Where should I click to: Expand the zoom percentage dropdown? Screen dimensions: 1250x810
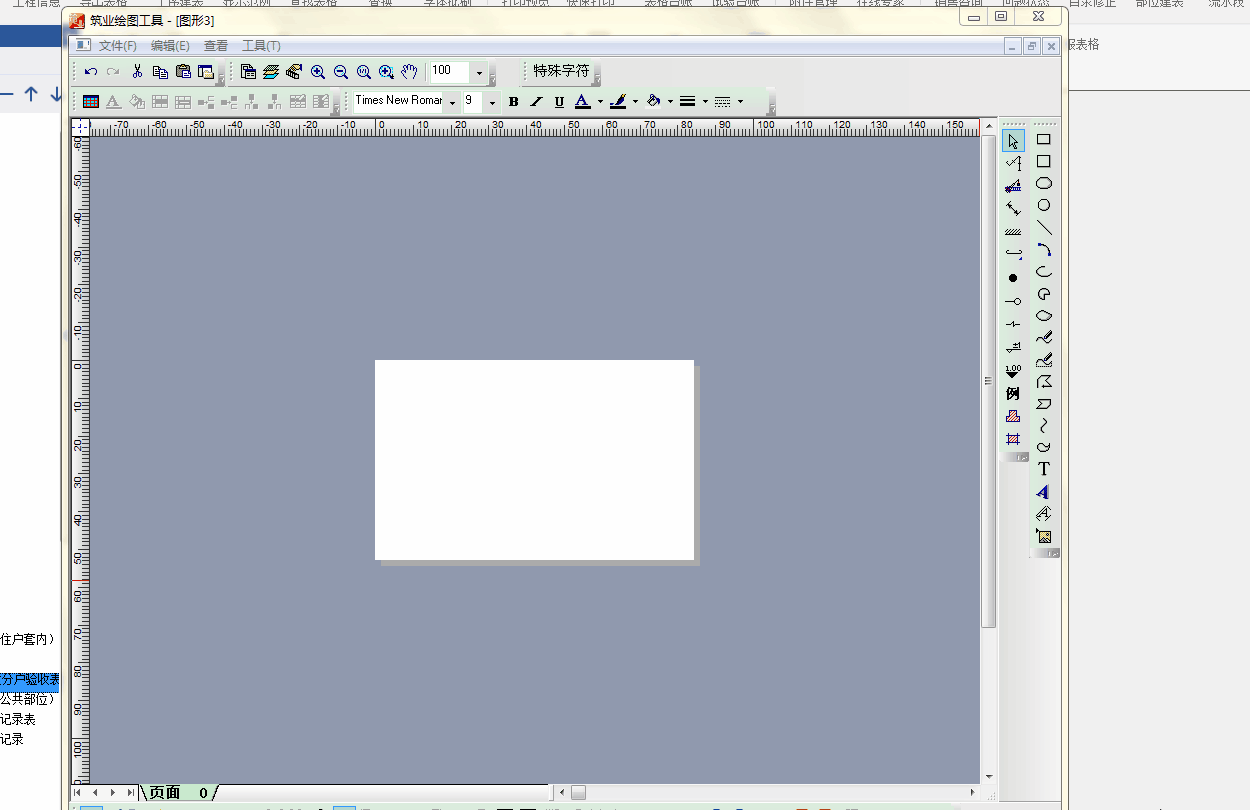pos(479,73)
